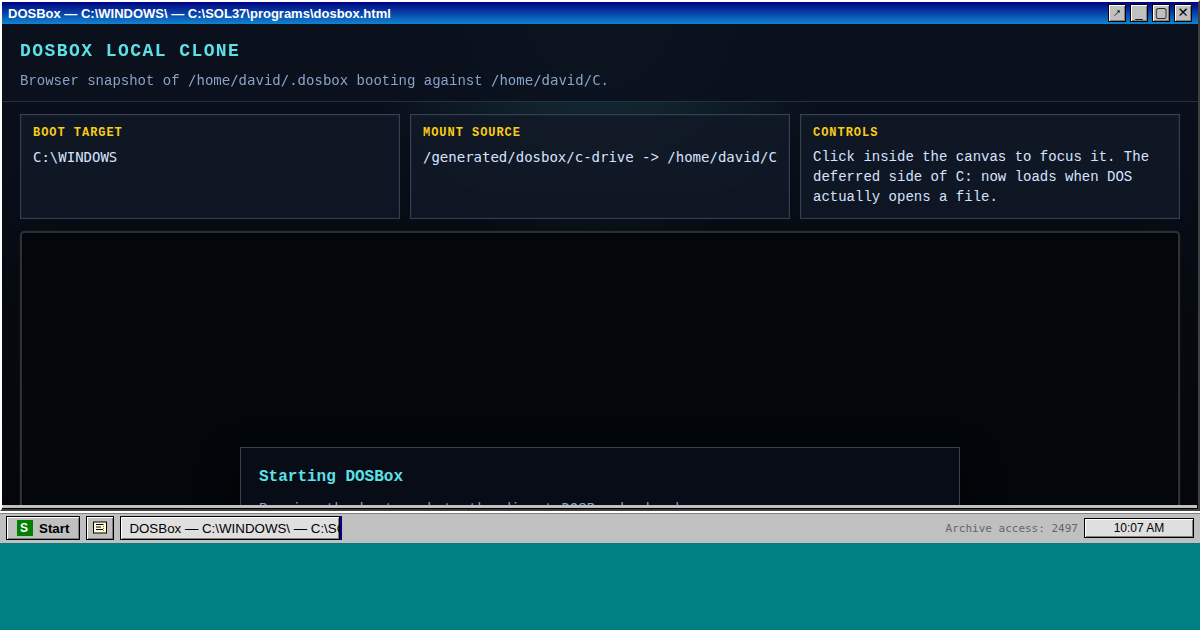Open the Start menu

tap(43, 528)
